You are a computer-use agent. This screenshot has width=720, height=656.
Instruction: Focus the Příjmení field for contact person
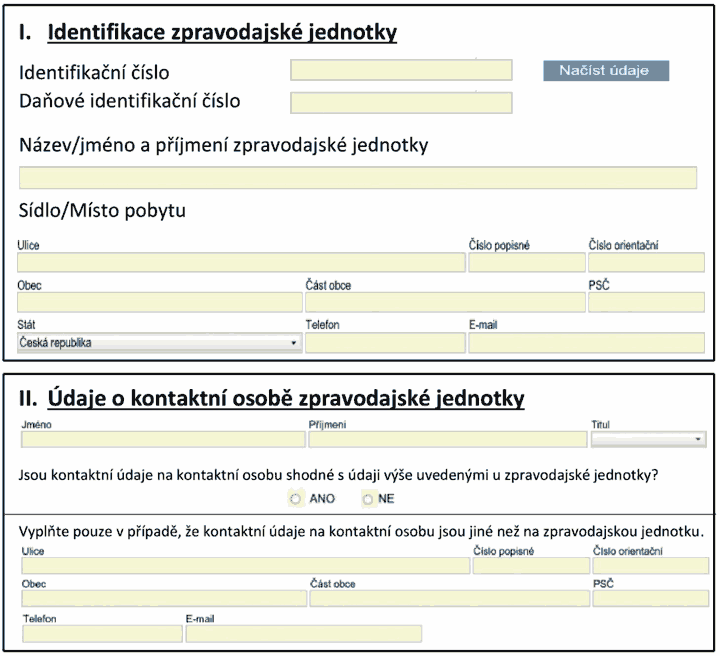point(448,439)
